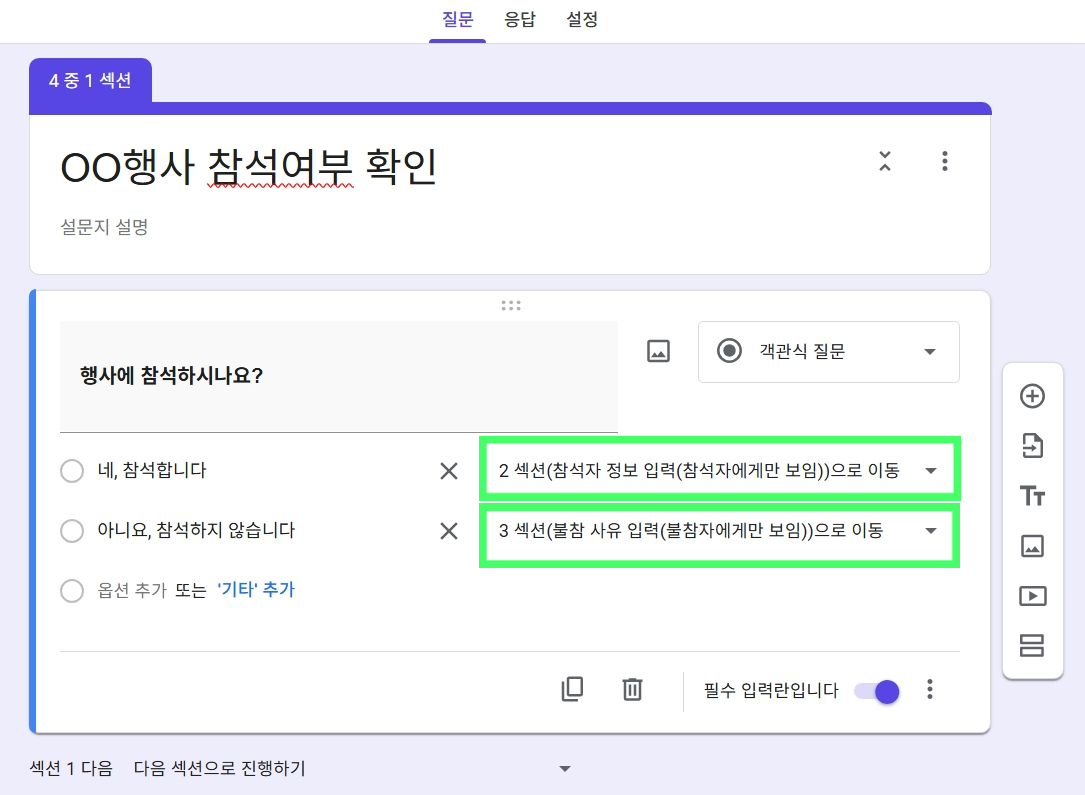Click the question field '행사에 참석하시나요?'
Viewport: 1085px width, 795px height.
338,376
